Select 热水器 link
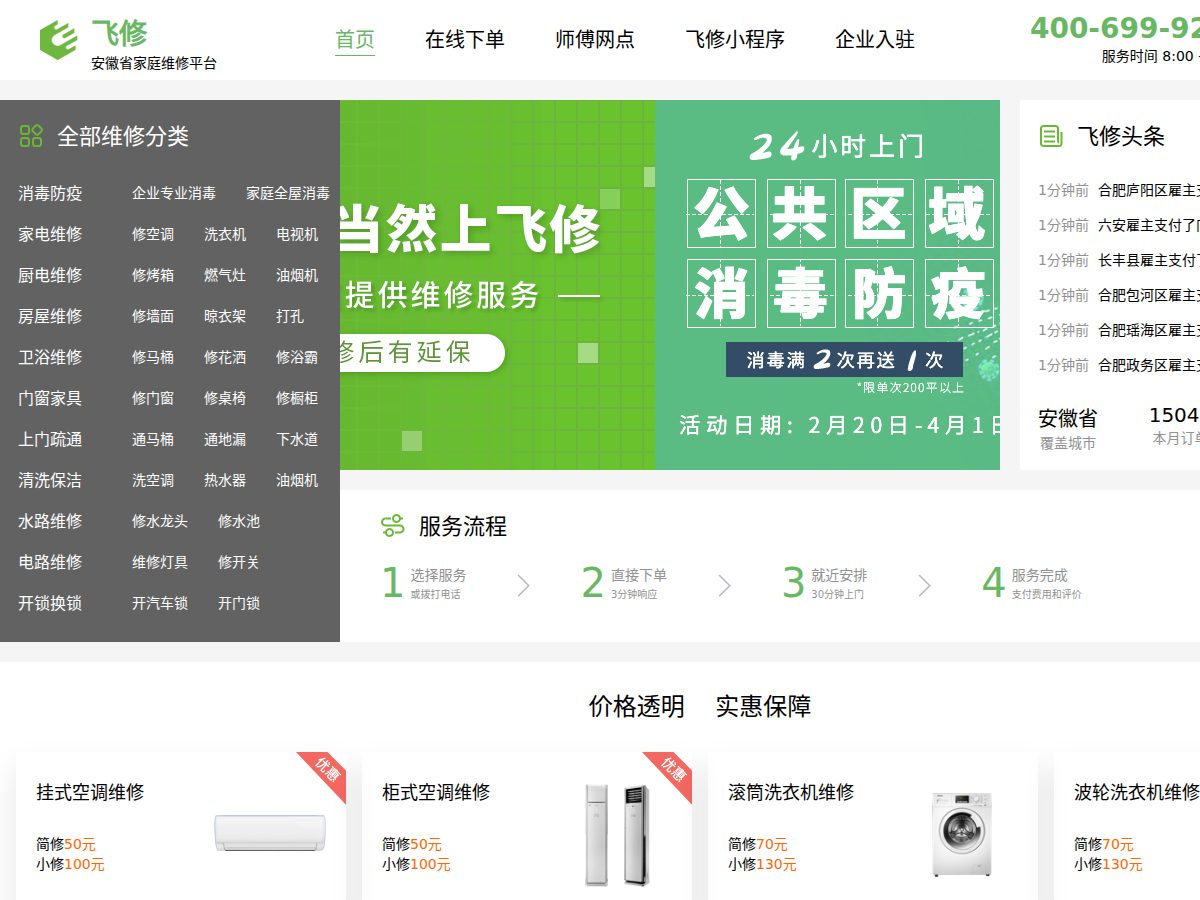The height and width of the screenshot is (900, 1200). coord(225,480)
